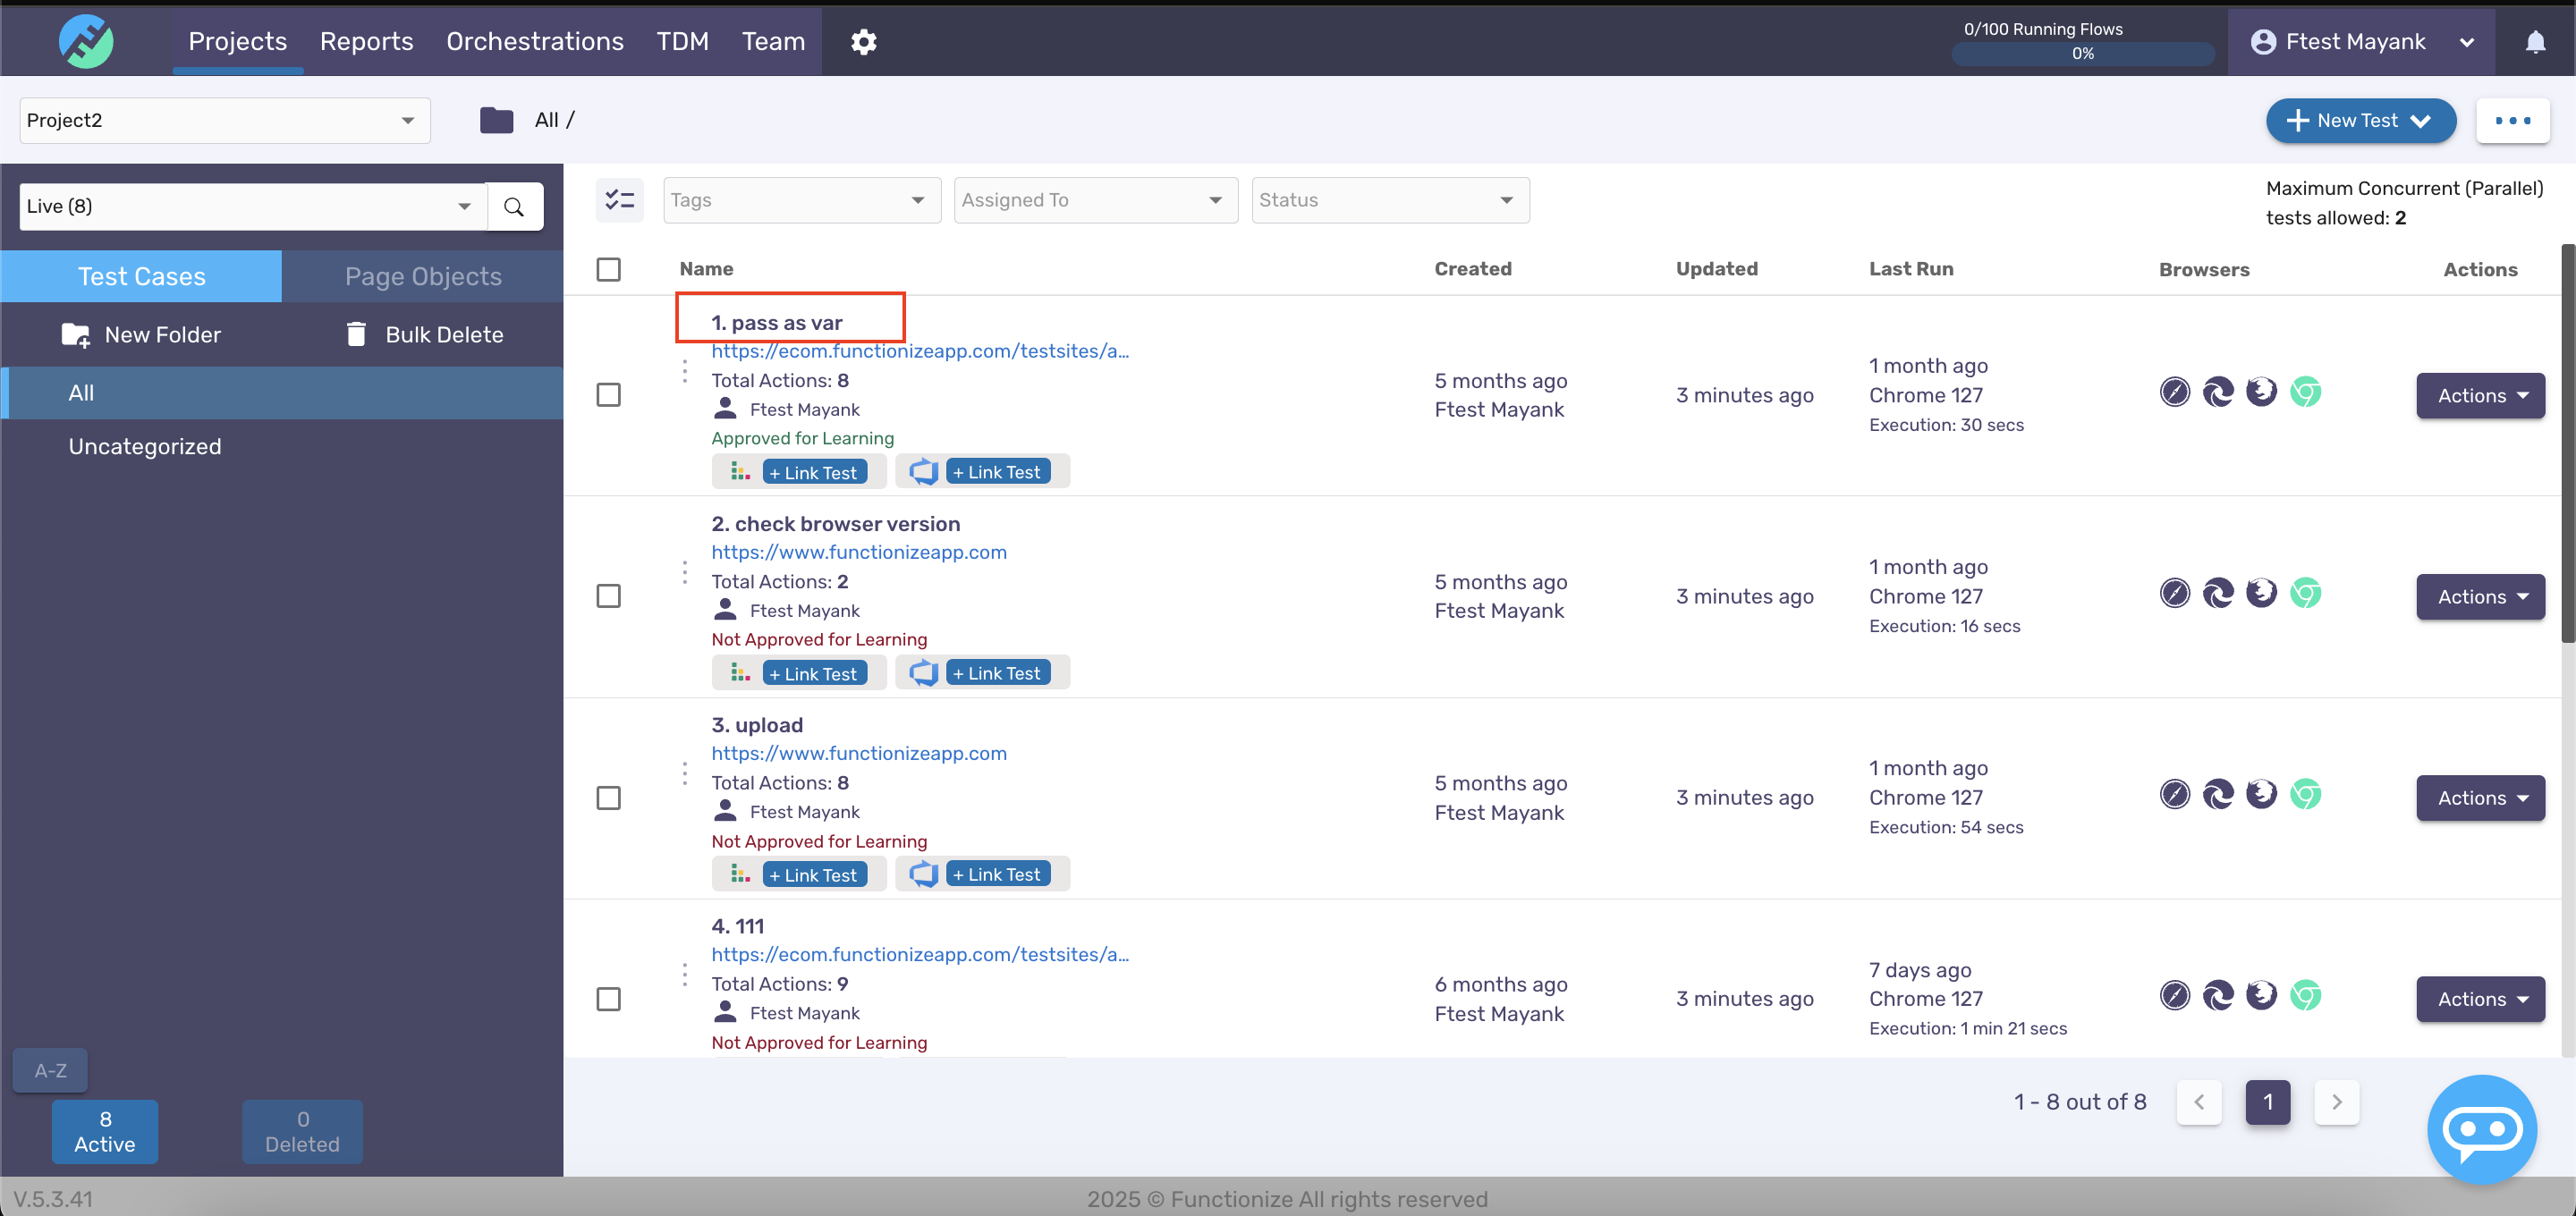Click the A-Z sort button
2576x1216 pixels.
[x=50, y=1070]
